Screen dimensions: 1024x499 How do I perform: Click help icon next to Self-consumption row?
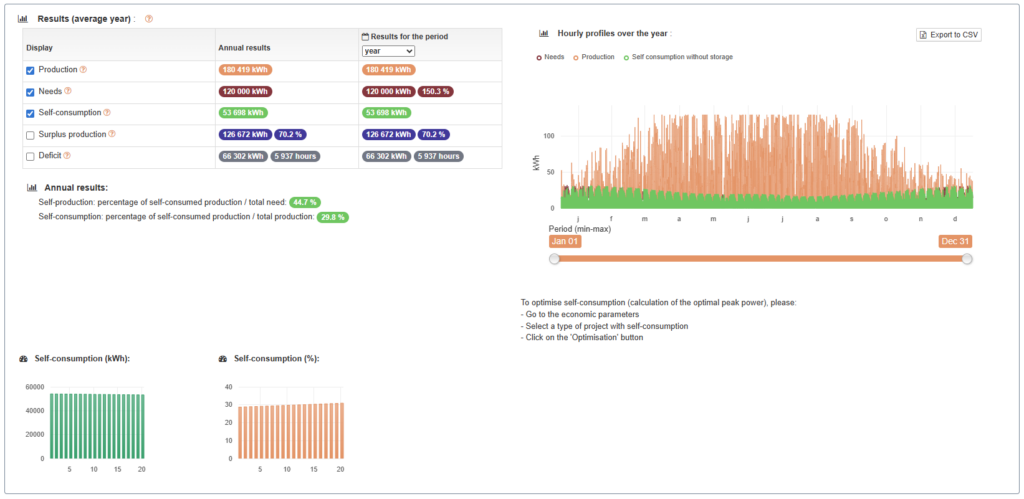107,113
